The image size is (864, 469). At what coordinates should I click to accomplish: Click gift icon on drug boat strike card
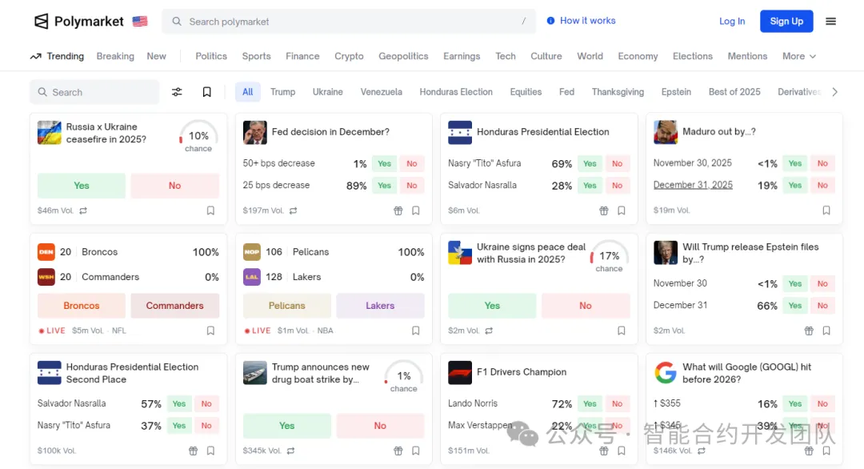(398, 451)
